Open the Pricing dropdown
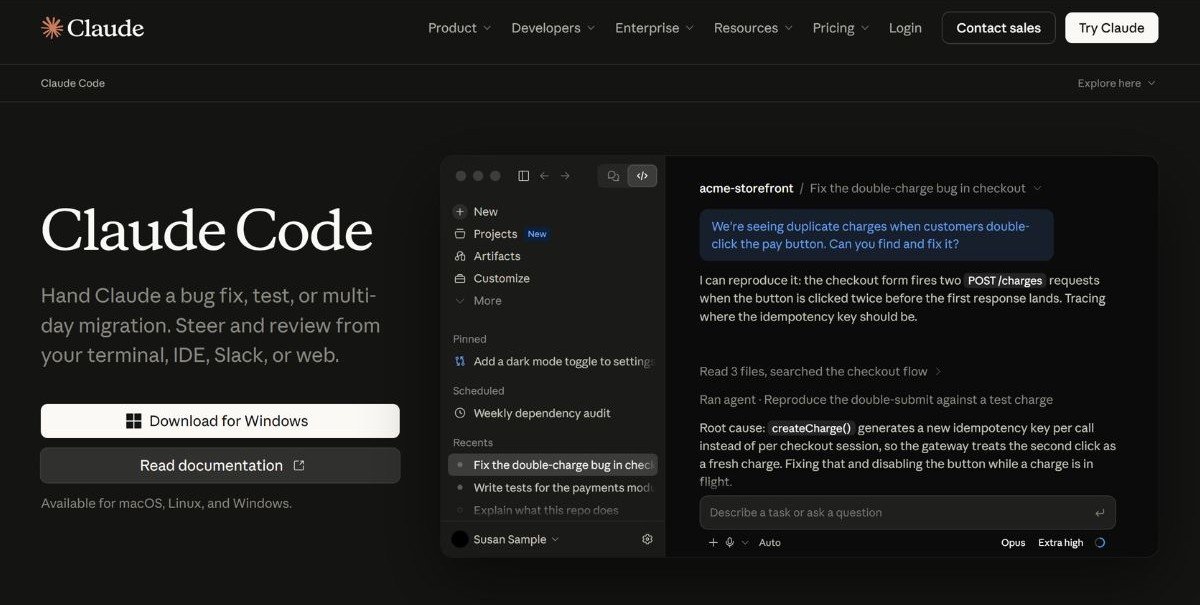 841,28
